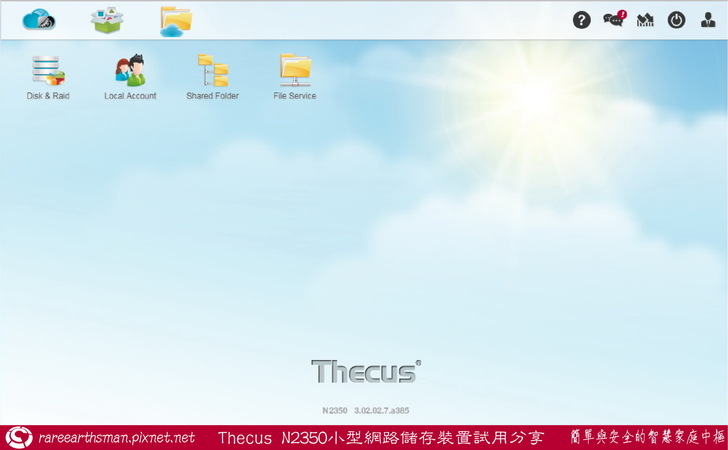Image resolution: width=728 pixels, height=450 pixels.
Task: Click the Disk & Raid label
Action: coord(48,96)
